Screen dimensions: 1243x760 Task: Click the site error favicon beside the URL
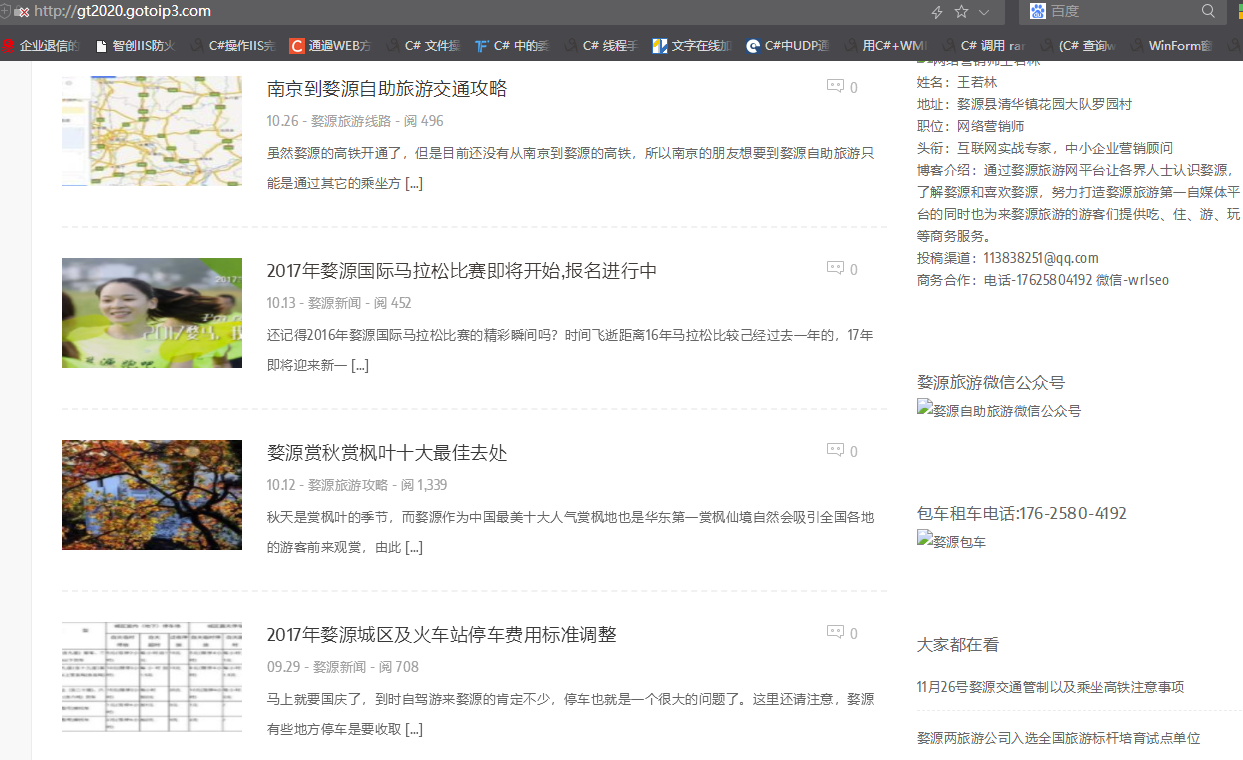pos(23,11)
